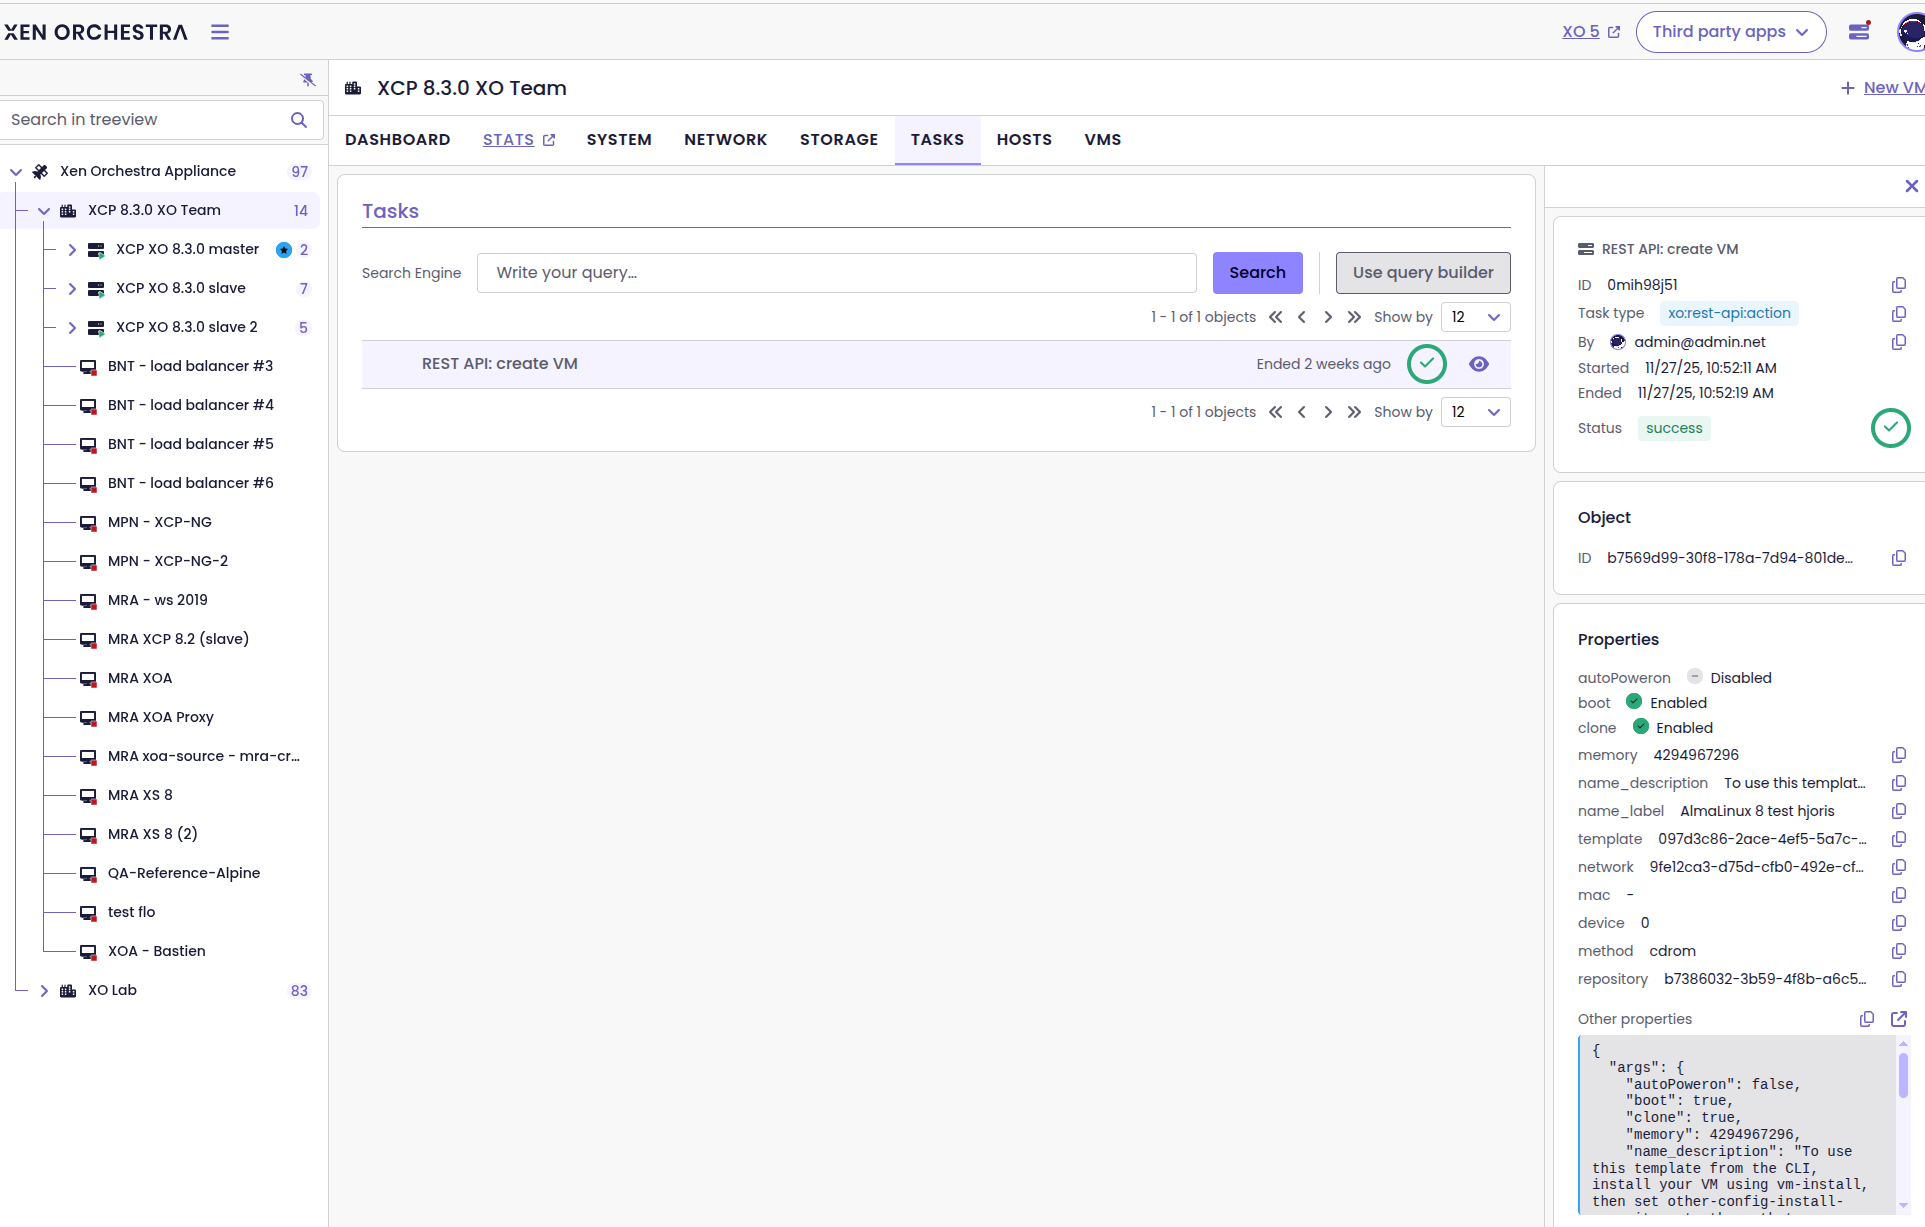Open the Third party apps dropdown
1925x1227 pixels.
pyautogui.click(x=1730, y=32)
